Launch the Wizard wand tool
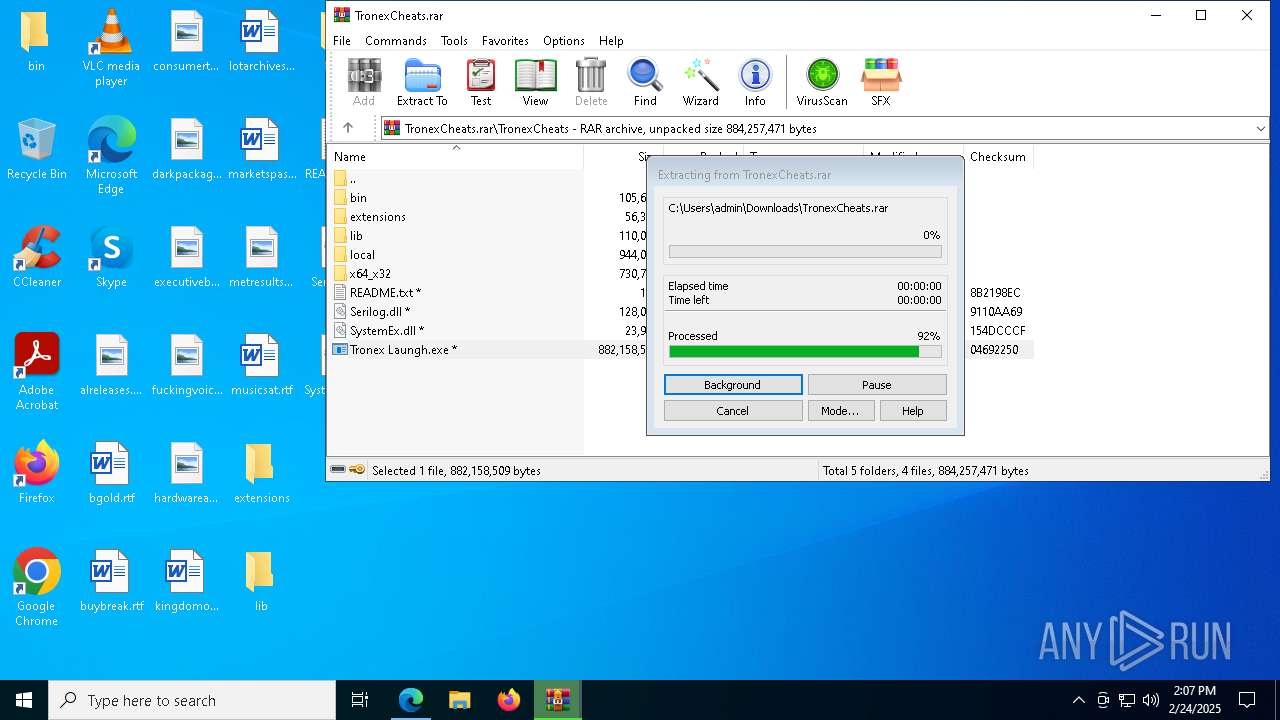The image size is (1280, 720). [701, 82]
